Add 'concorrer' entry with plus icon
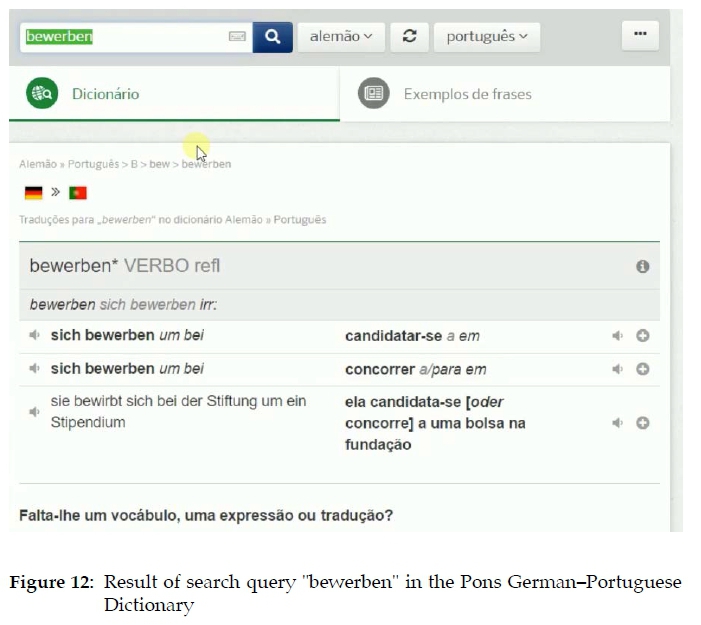The image size is (701, 625). tap(643, 369)
